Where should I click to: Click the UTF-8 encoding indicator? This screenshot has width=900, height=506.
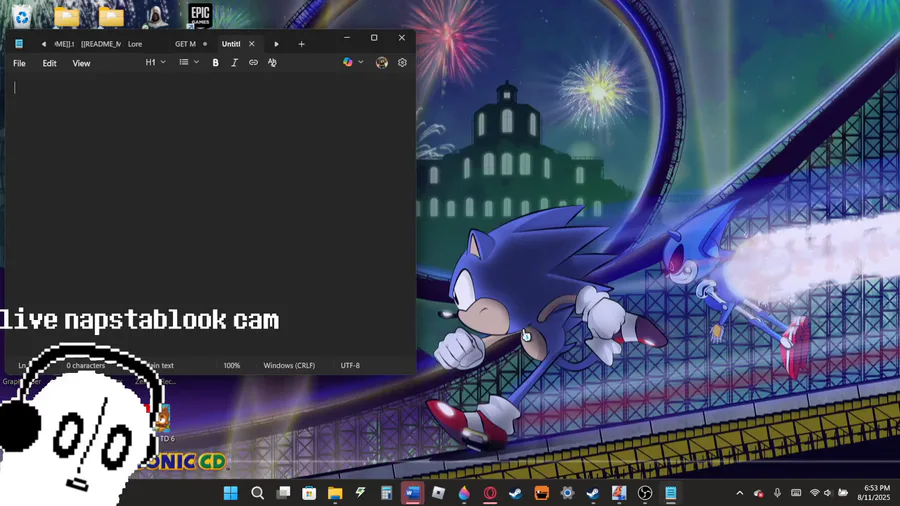(350, 365)
